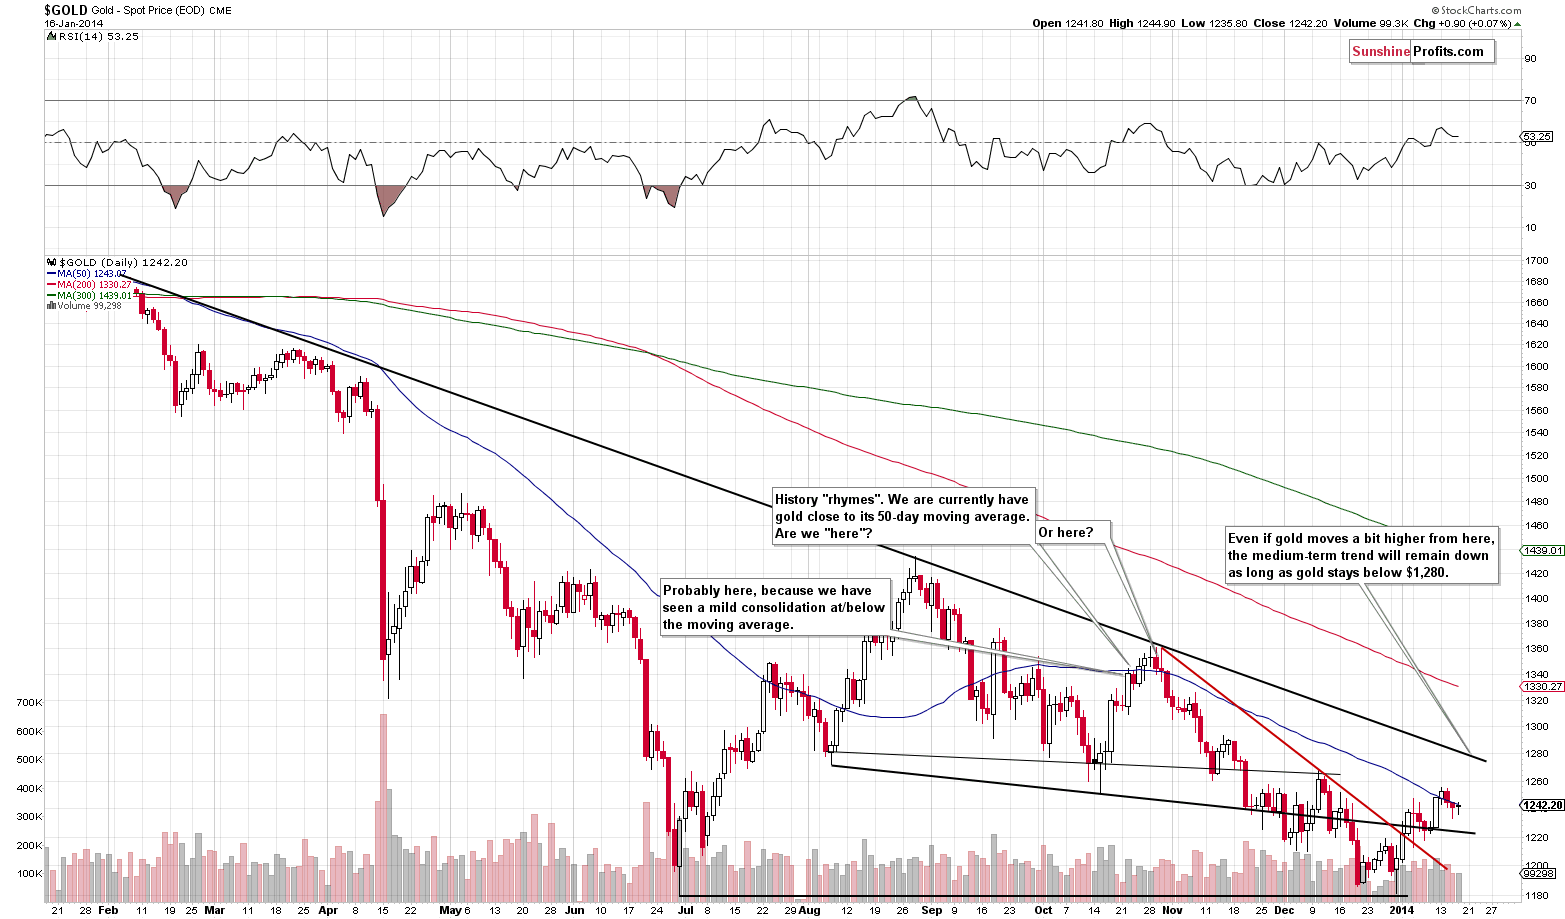
Task: Click the 2014 date axis label
Action: [1402, 911]
